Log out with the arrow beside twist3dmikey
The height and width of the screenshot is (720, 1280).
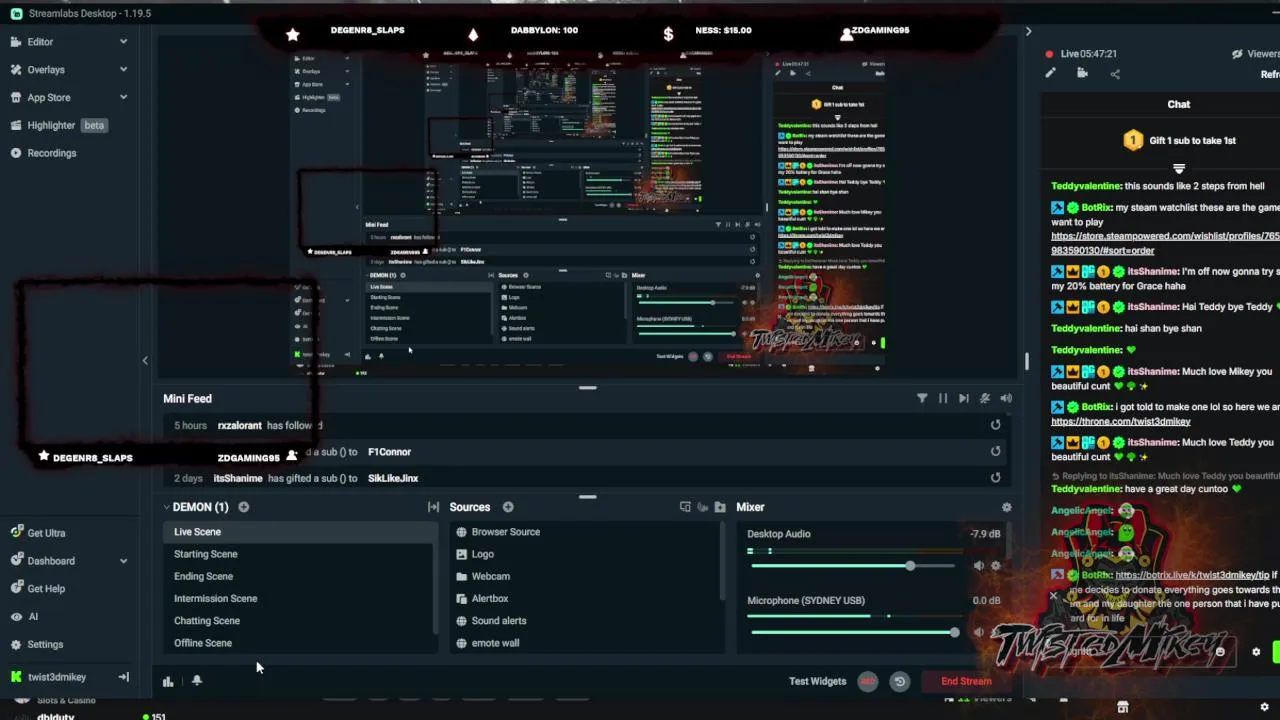click(123, 677)
